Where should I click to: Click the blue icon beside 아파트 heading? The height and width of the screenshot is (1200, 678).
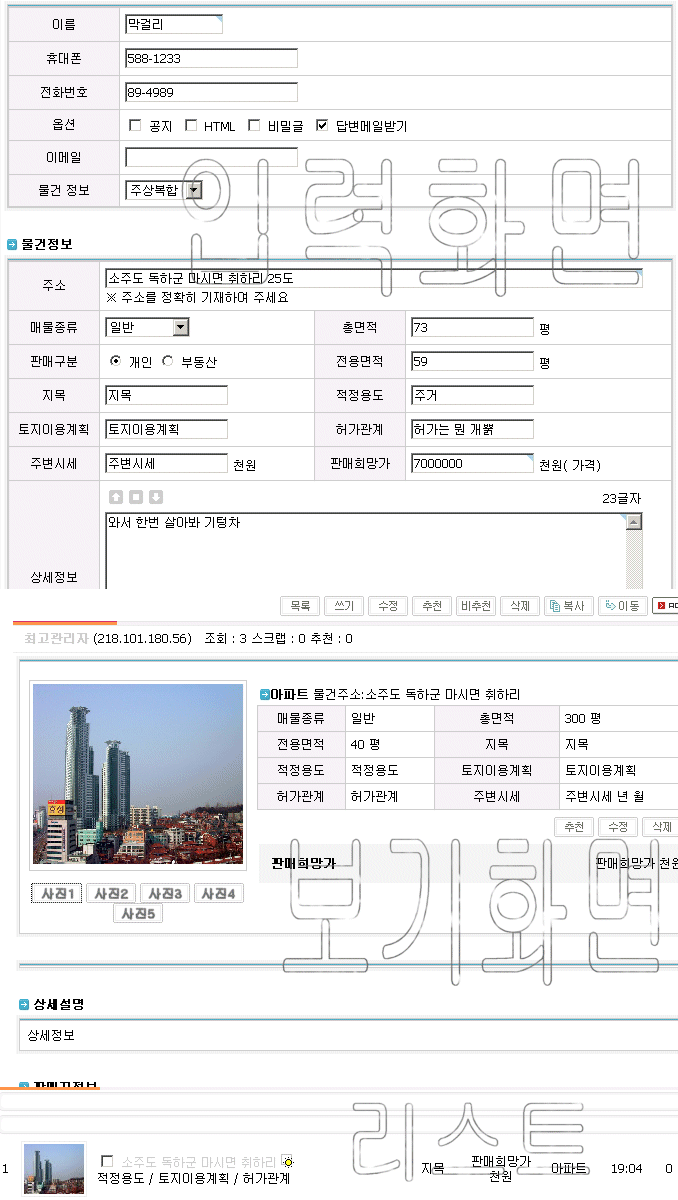pyautogui.click(x=264, y=694)
